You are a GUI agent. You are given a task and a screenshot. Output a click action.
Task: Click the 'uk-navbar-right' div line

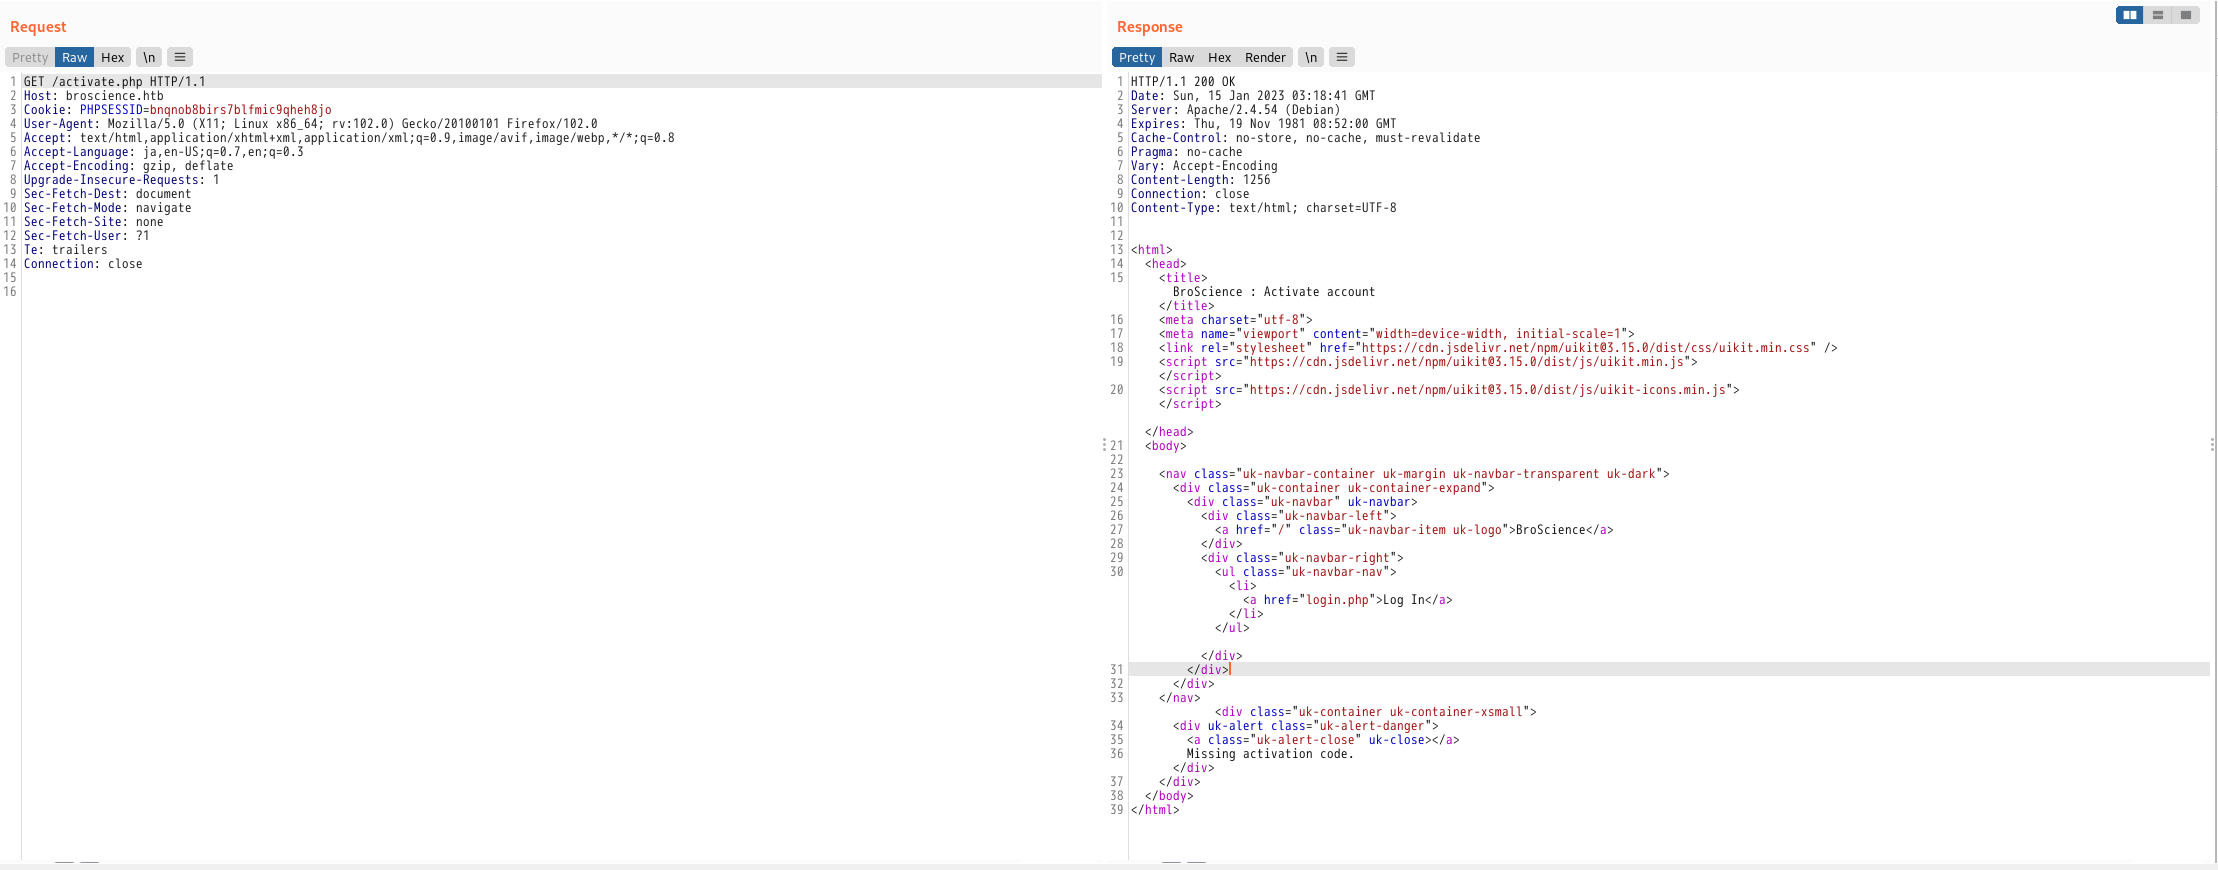pos(1303,558)
